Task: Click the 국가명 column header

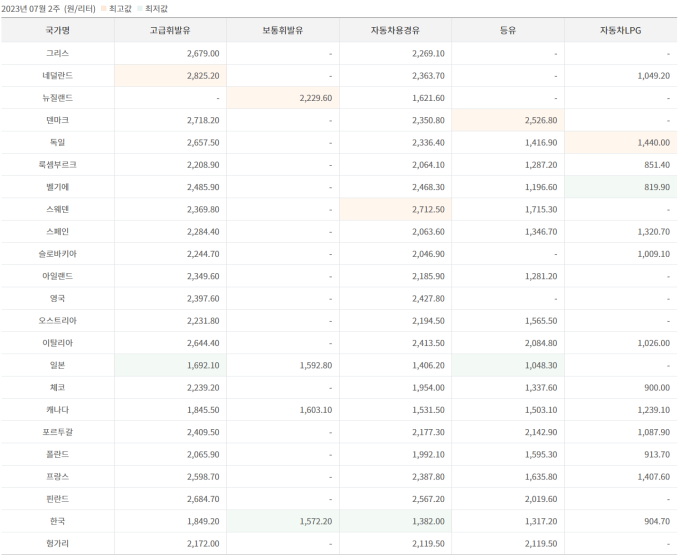Action: [57, 30]
